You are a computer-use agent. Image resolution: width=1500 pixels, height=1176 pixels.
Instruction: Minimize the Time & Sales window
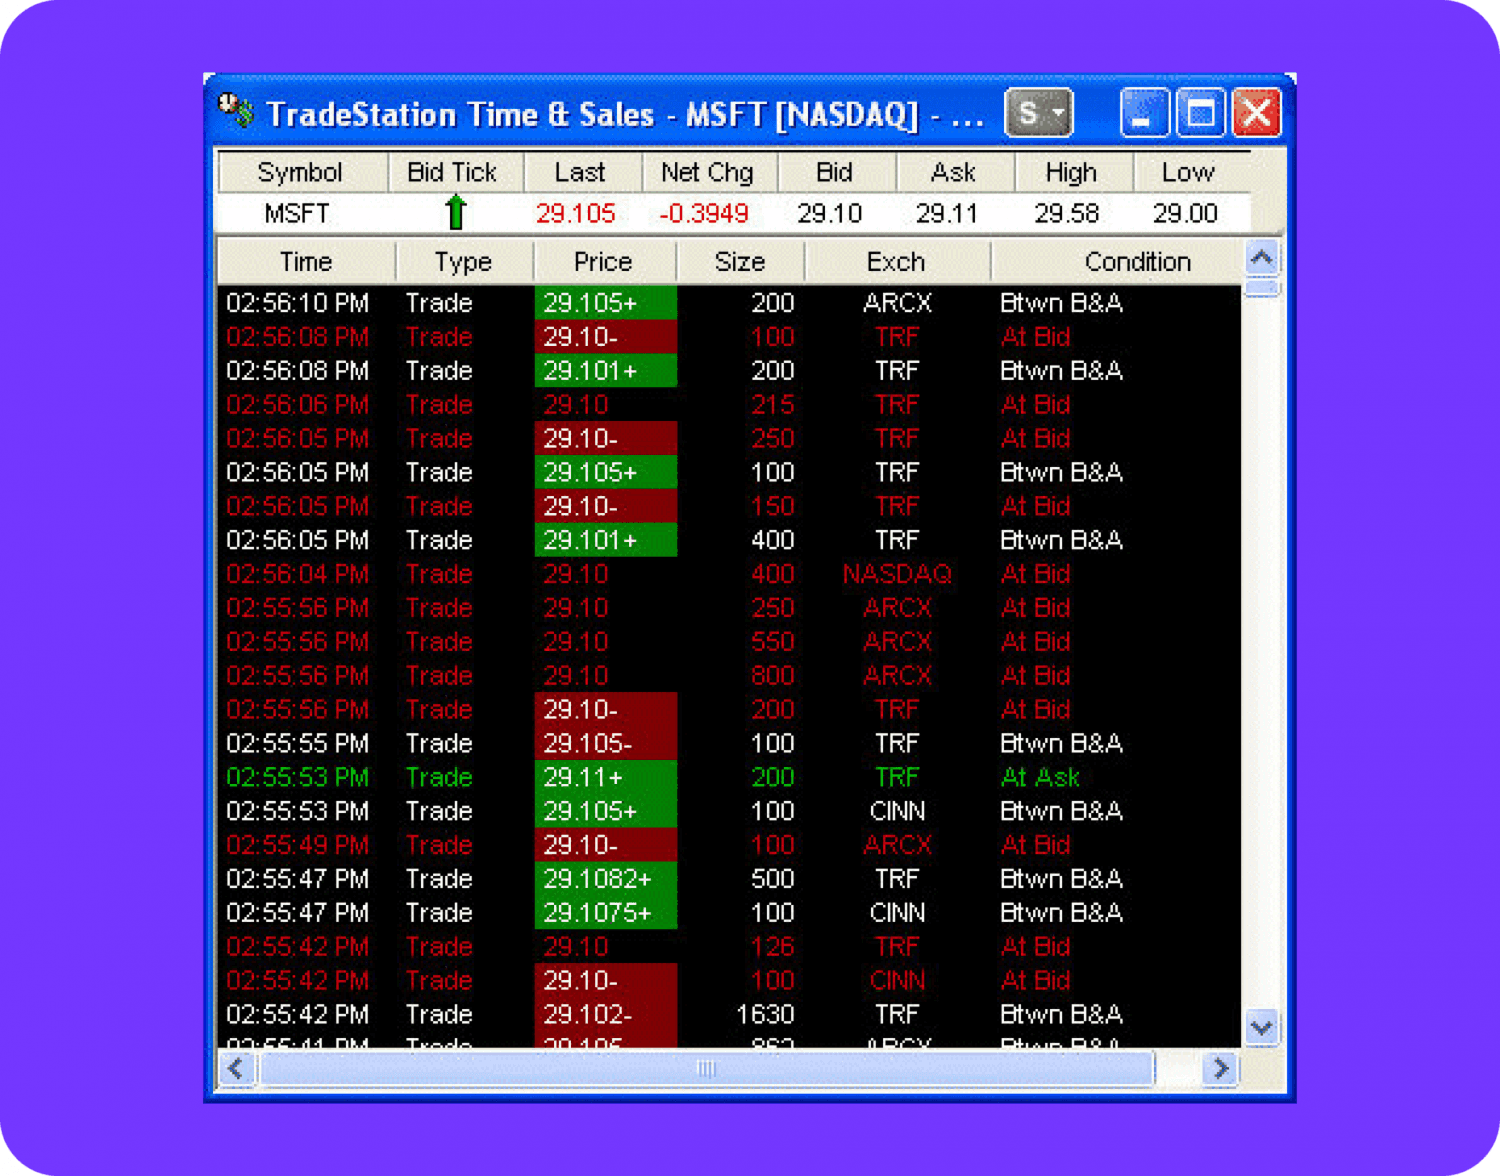(1144, 112)
